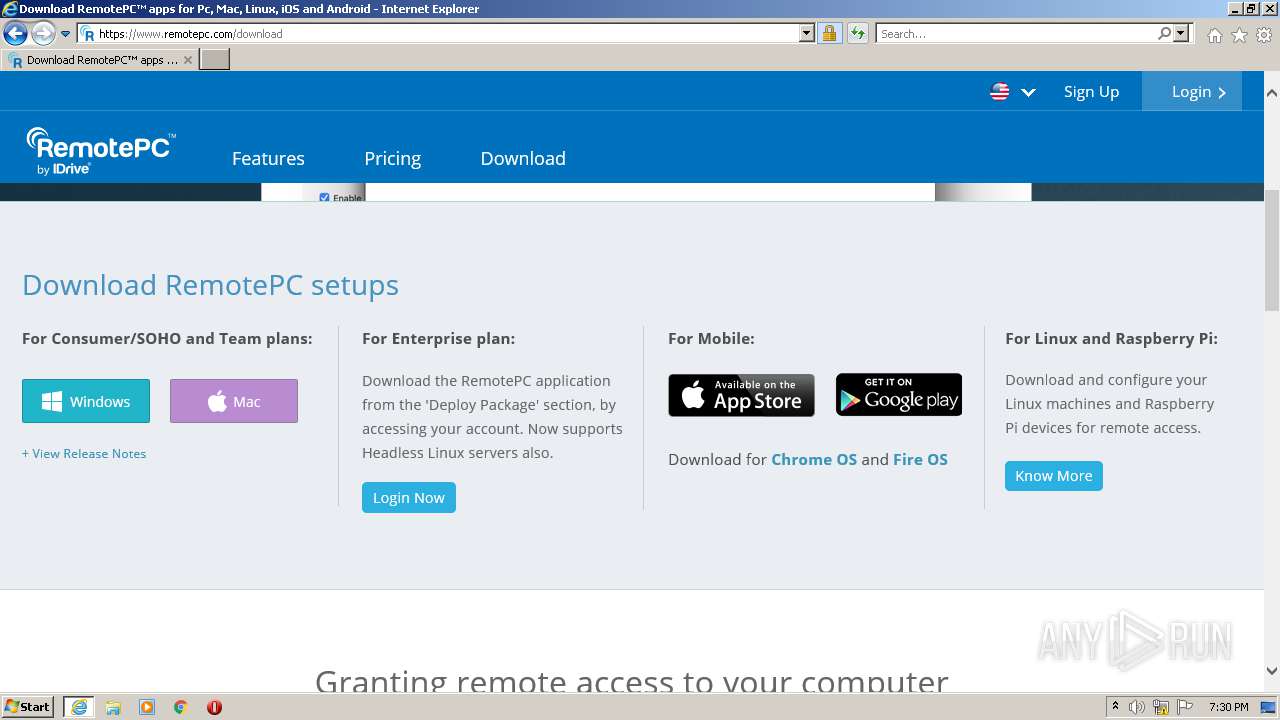
Task: Click the security lock icon
Action: coord(829,34)
